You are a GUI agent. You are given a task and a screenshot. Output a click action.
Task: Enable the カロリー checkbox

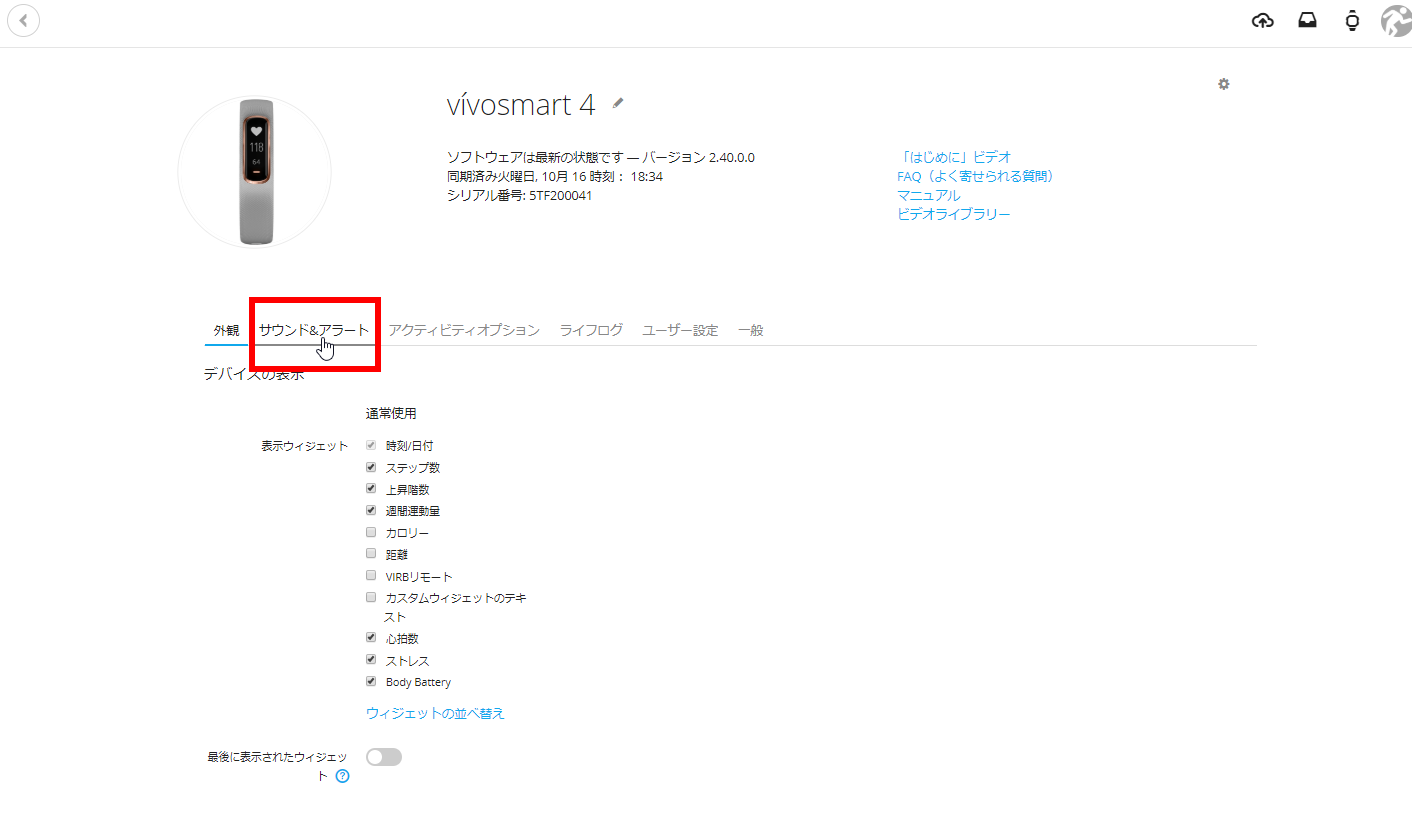coord(371,532)
